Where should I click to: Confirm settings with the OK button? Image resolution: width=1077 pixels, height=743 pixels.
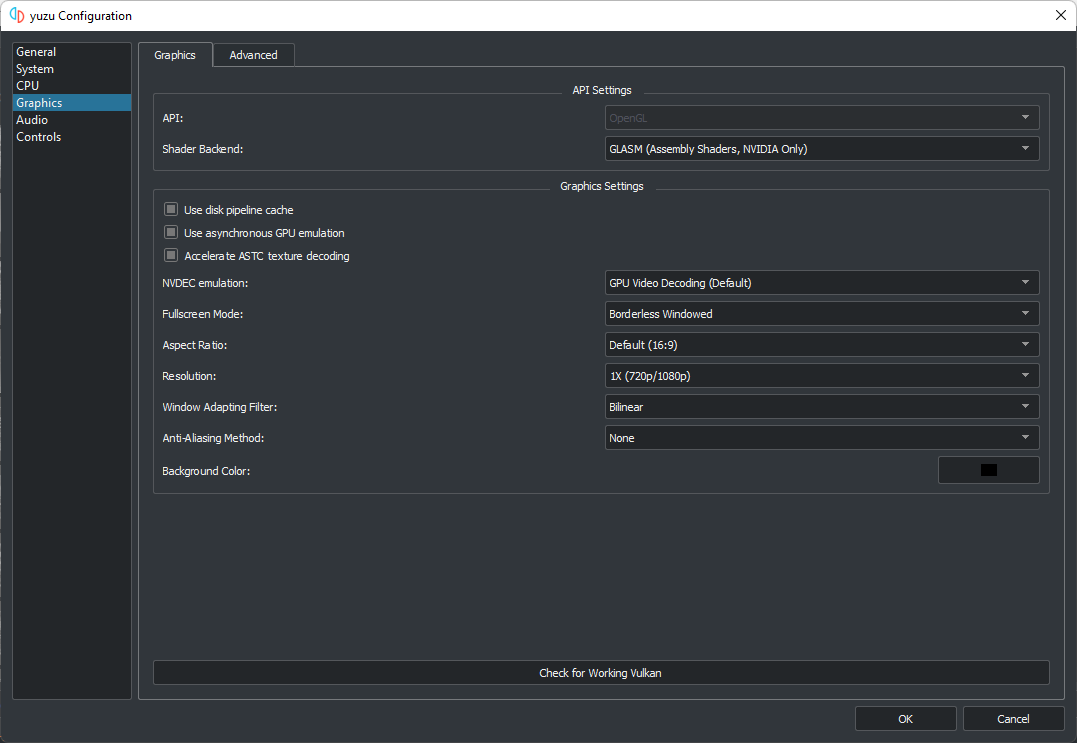(x=905, y=719)
